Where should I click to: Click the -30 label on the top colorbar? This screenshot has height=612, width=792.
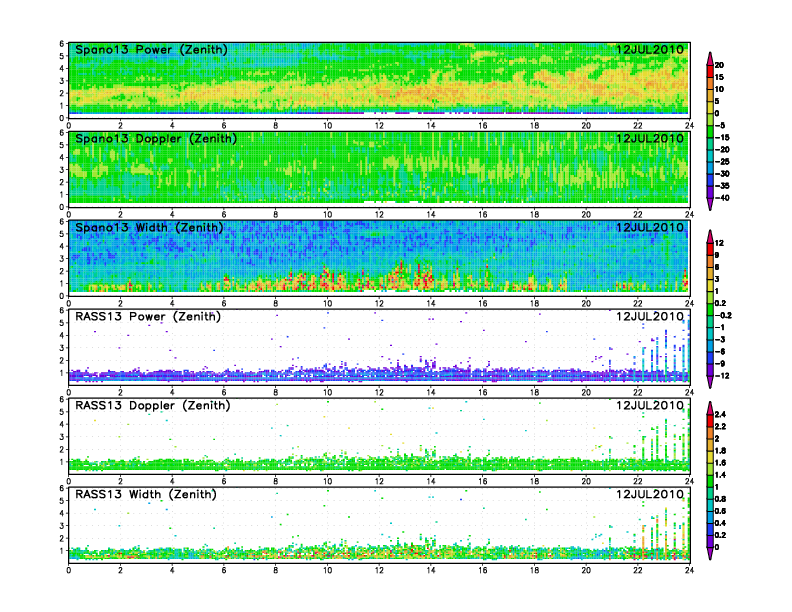[722, 174]
